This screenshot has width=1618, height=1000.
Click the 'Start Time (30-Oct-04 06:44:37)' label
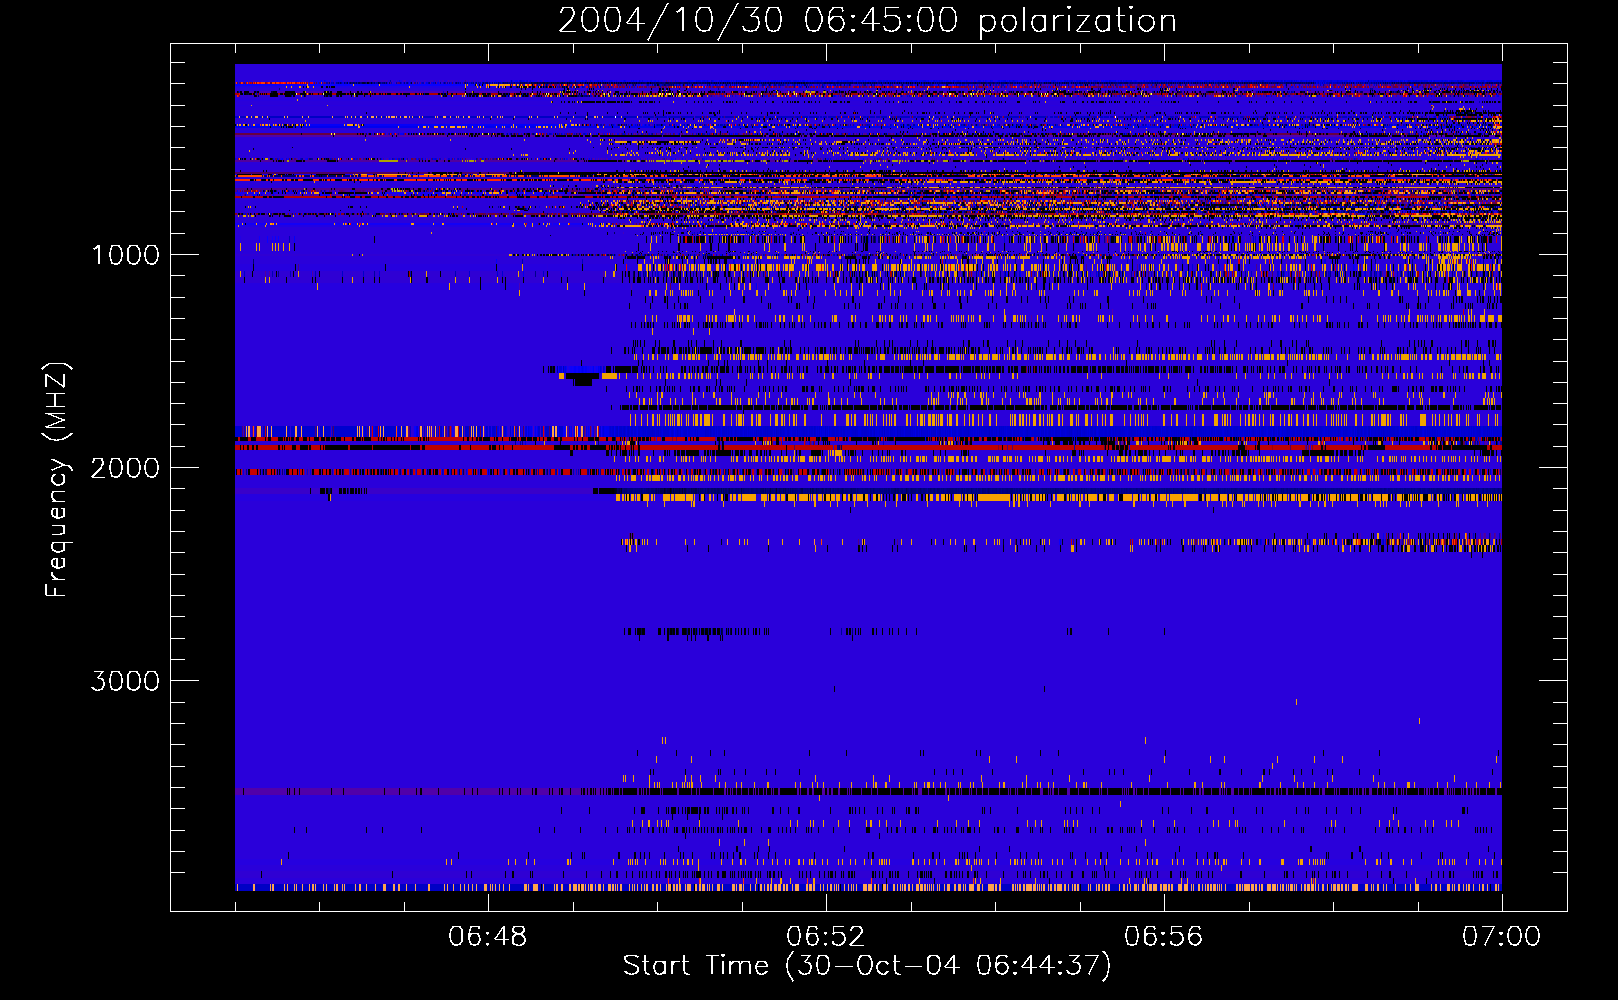(867, 966)
